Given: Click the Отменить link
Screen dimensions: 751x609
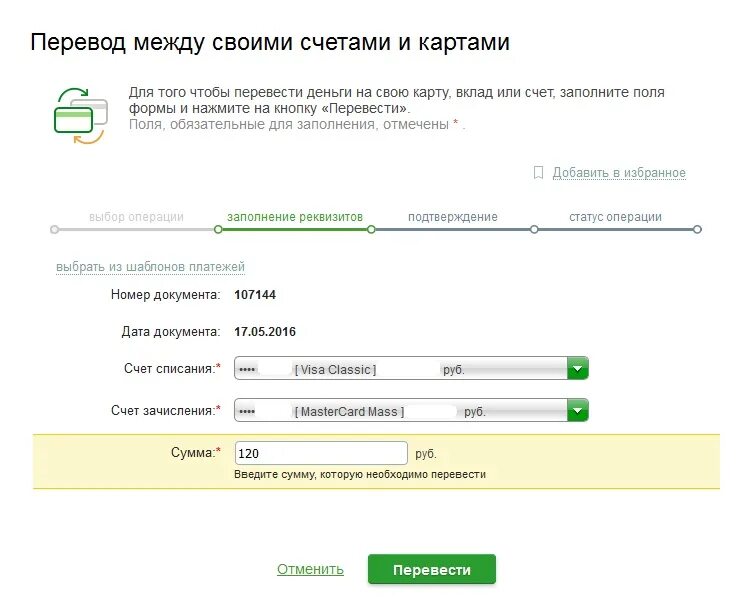Looking at the screenshot, I should (310, 569).
